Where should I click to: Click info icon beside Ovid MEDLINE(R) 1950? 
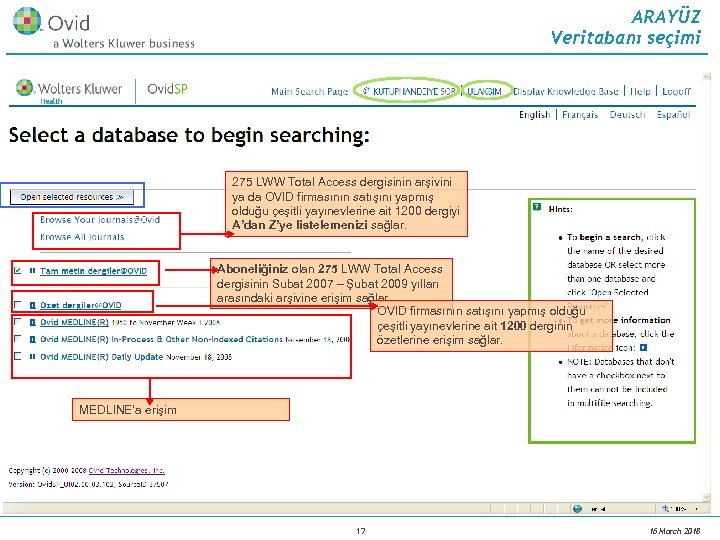[32, 322]
